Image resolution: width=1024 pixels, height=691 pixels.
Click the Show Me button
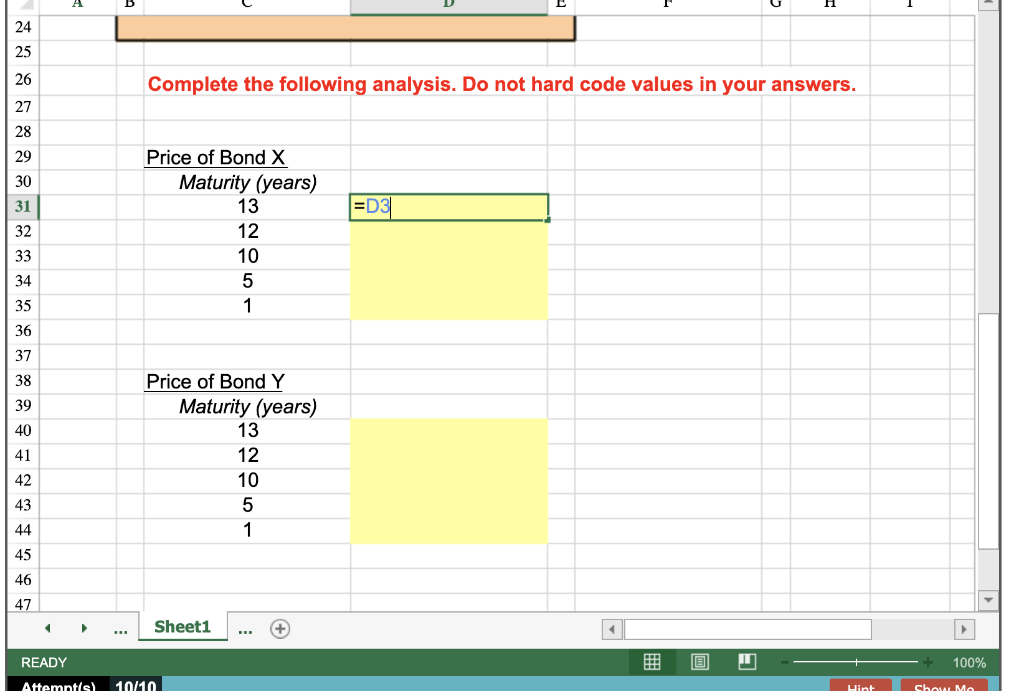[944, 687]
